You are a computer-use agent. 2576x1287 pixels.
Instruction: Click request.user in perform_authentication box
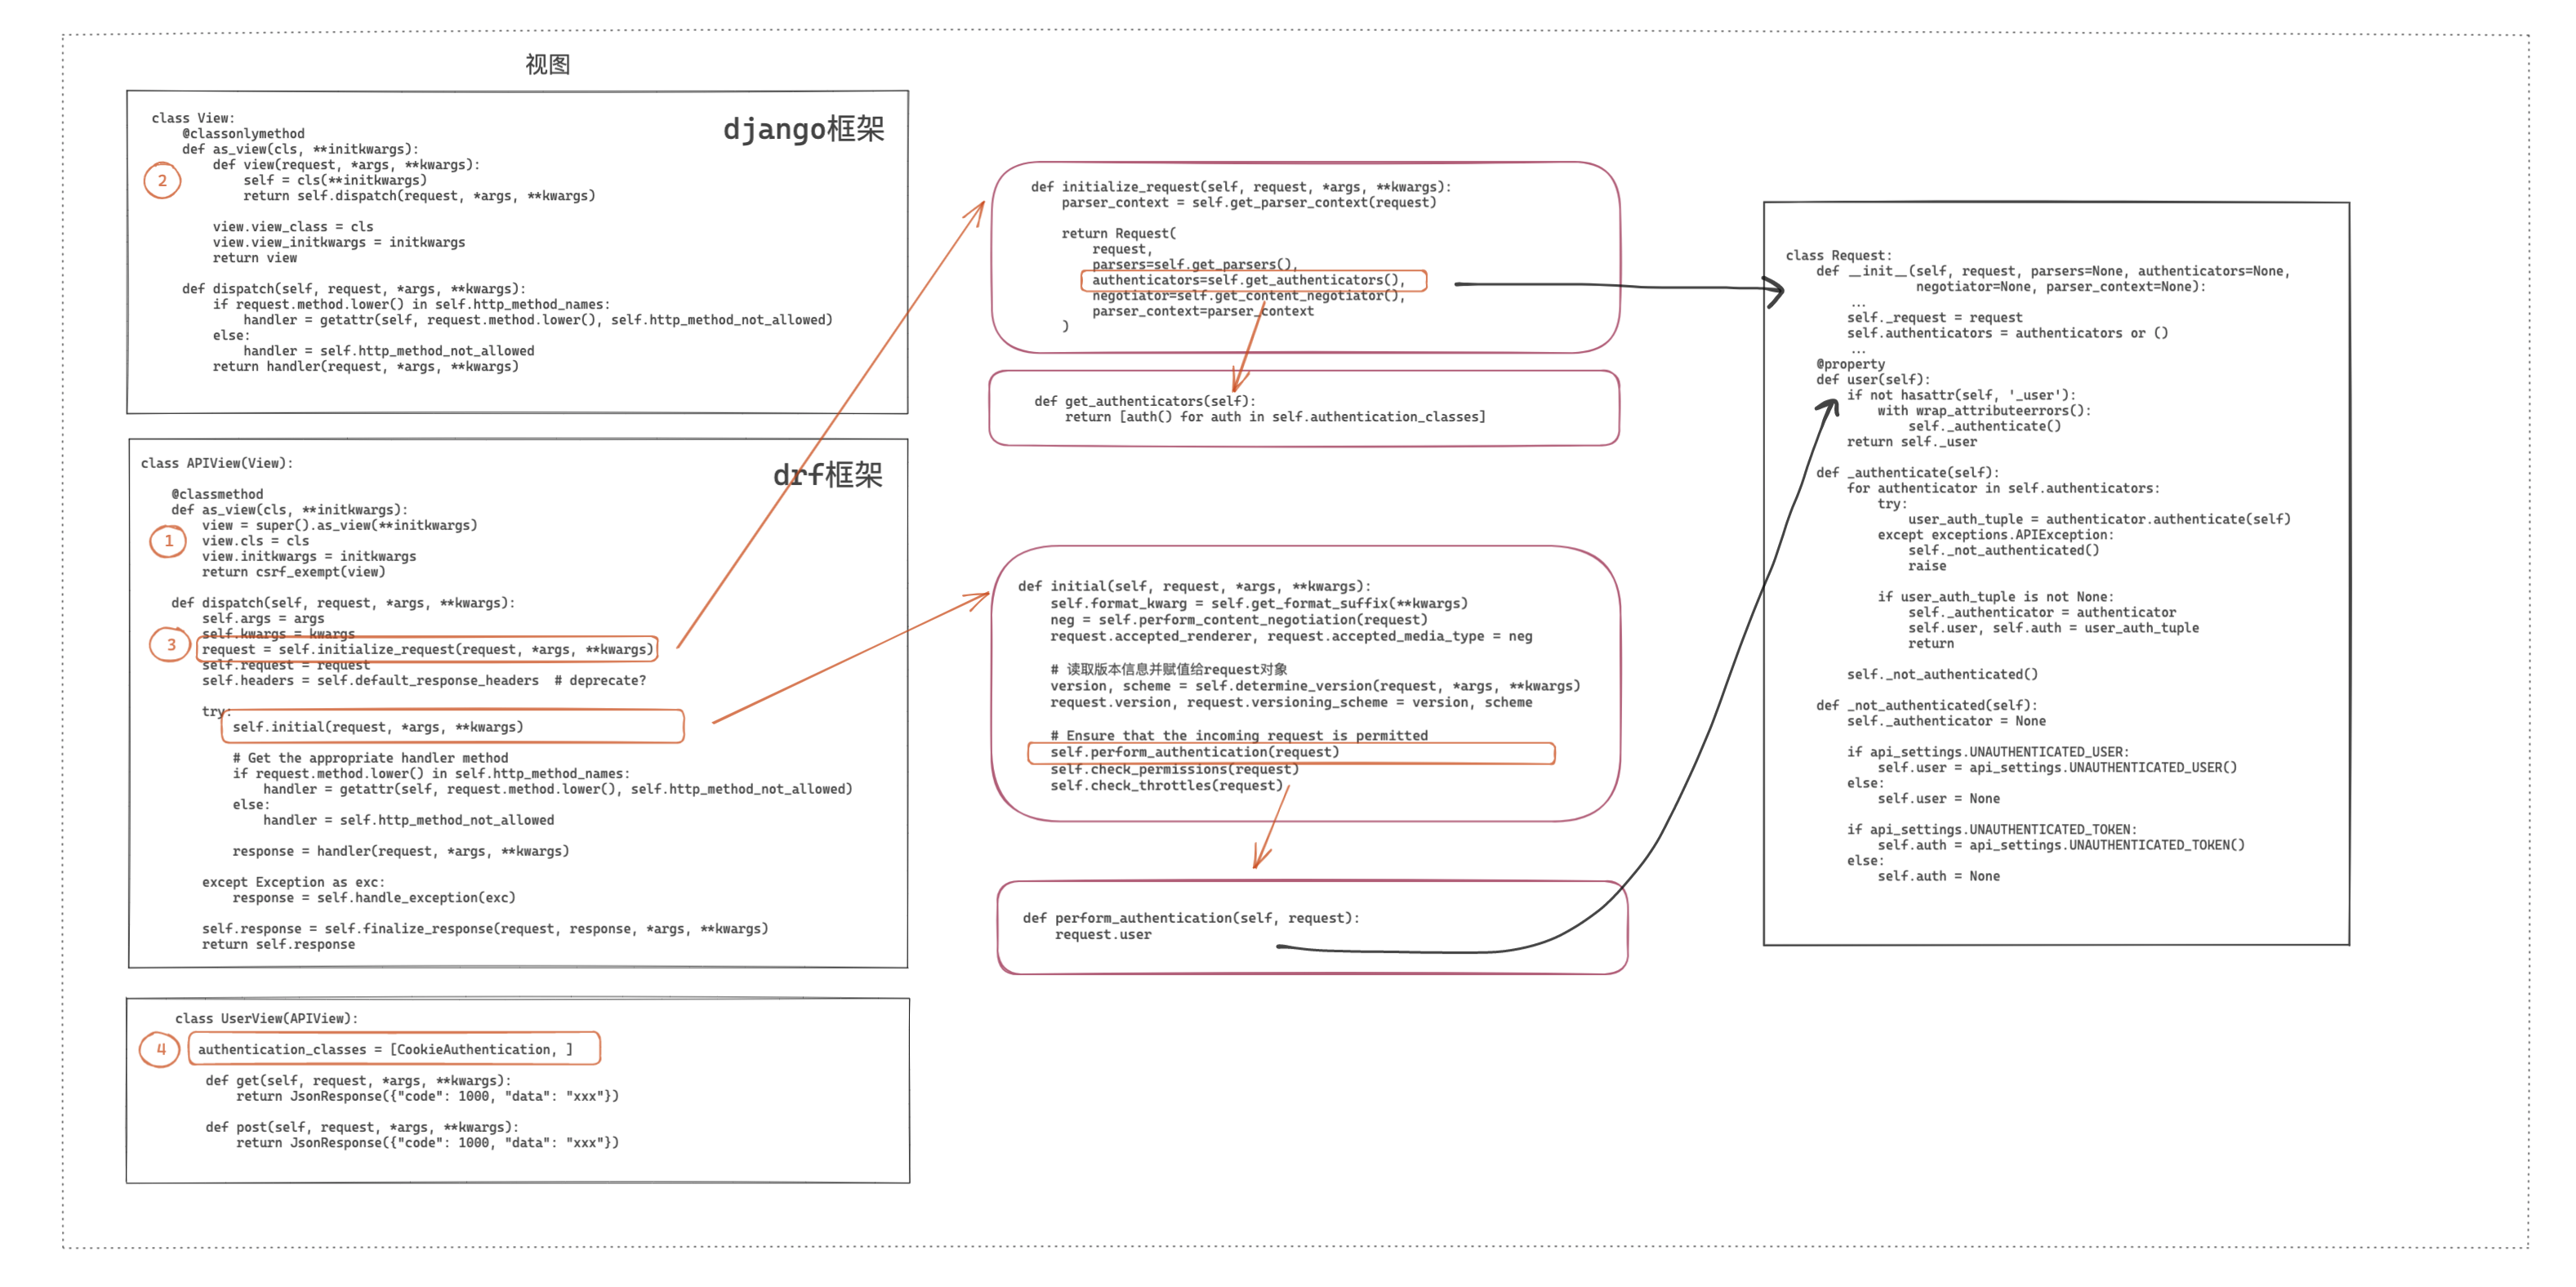[x=1102, y=935]
